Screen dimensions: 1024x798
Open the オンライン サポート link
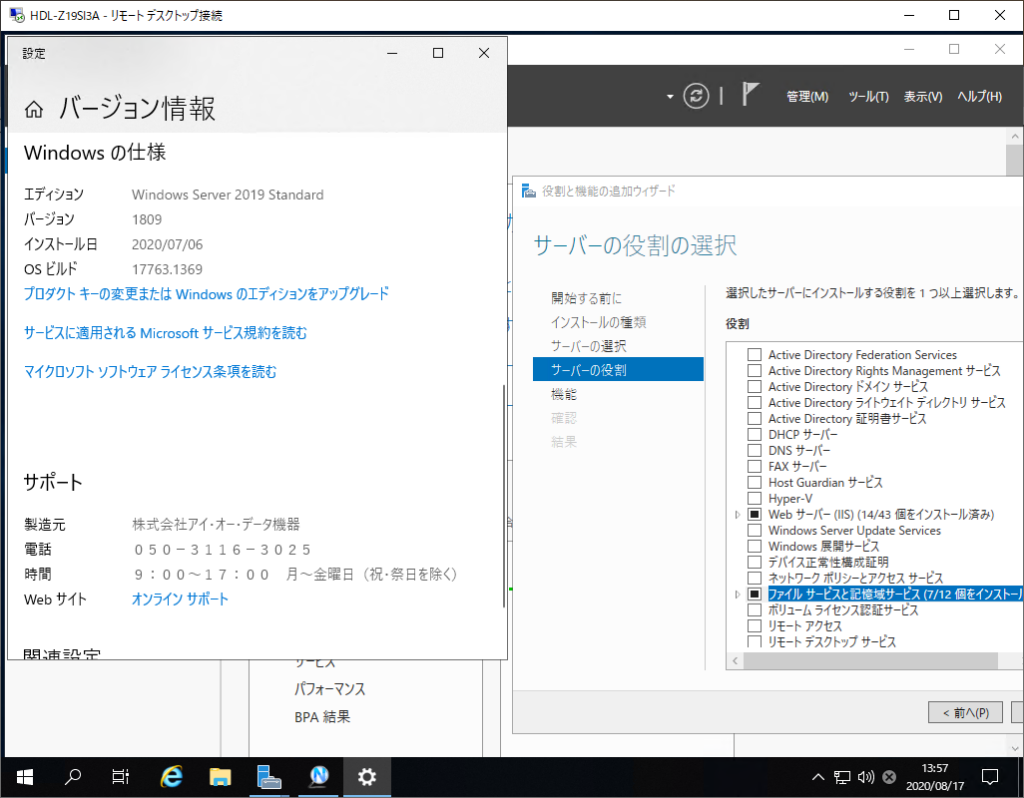180,599
